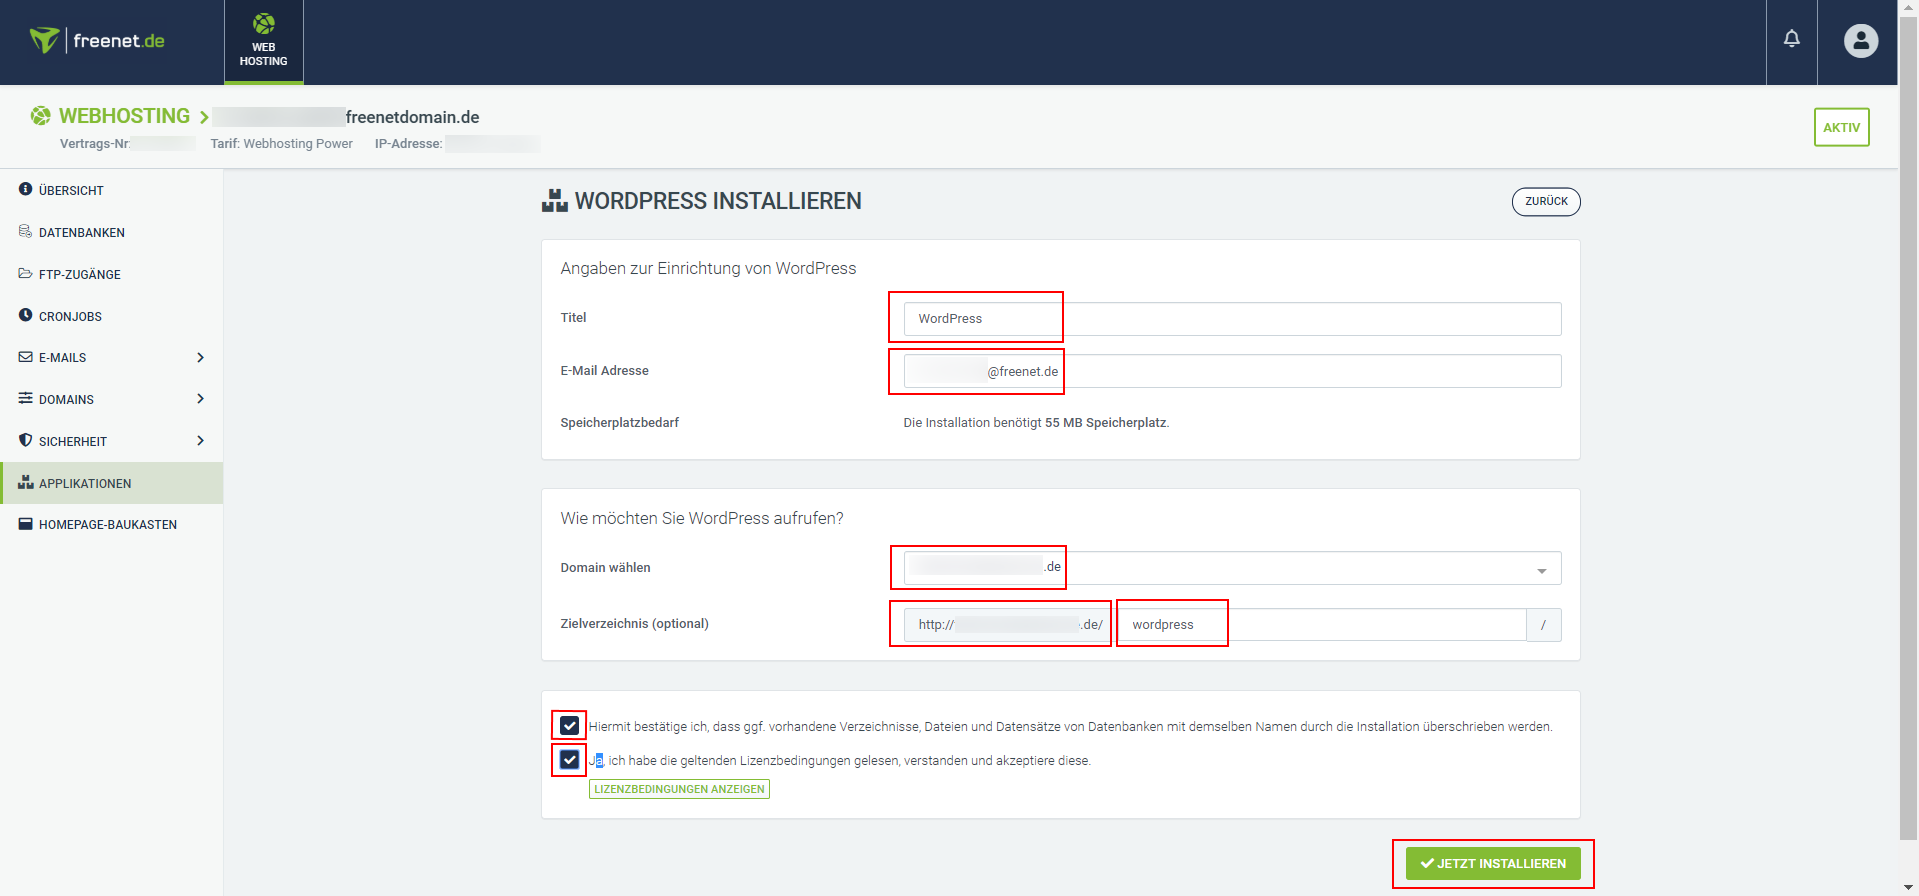Open the Cronjobs menu item

[111, 316]
